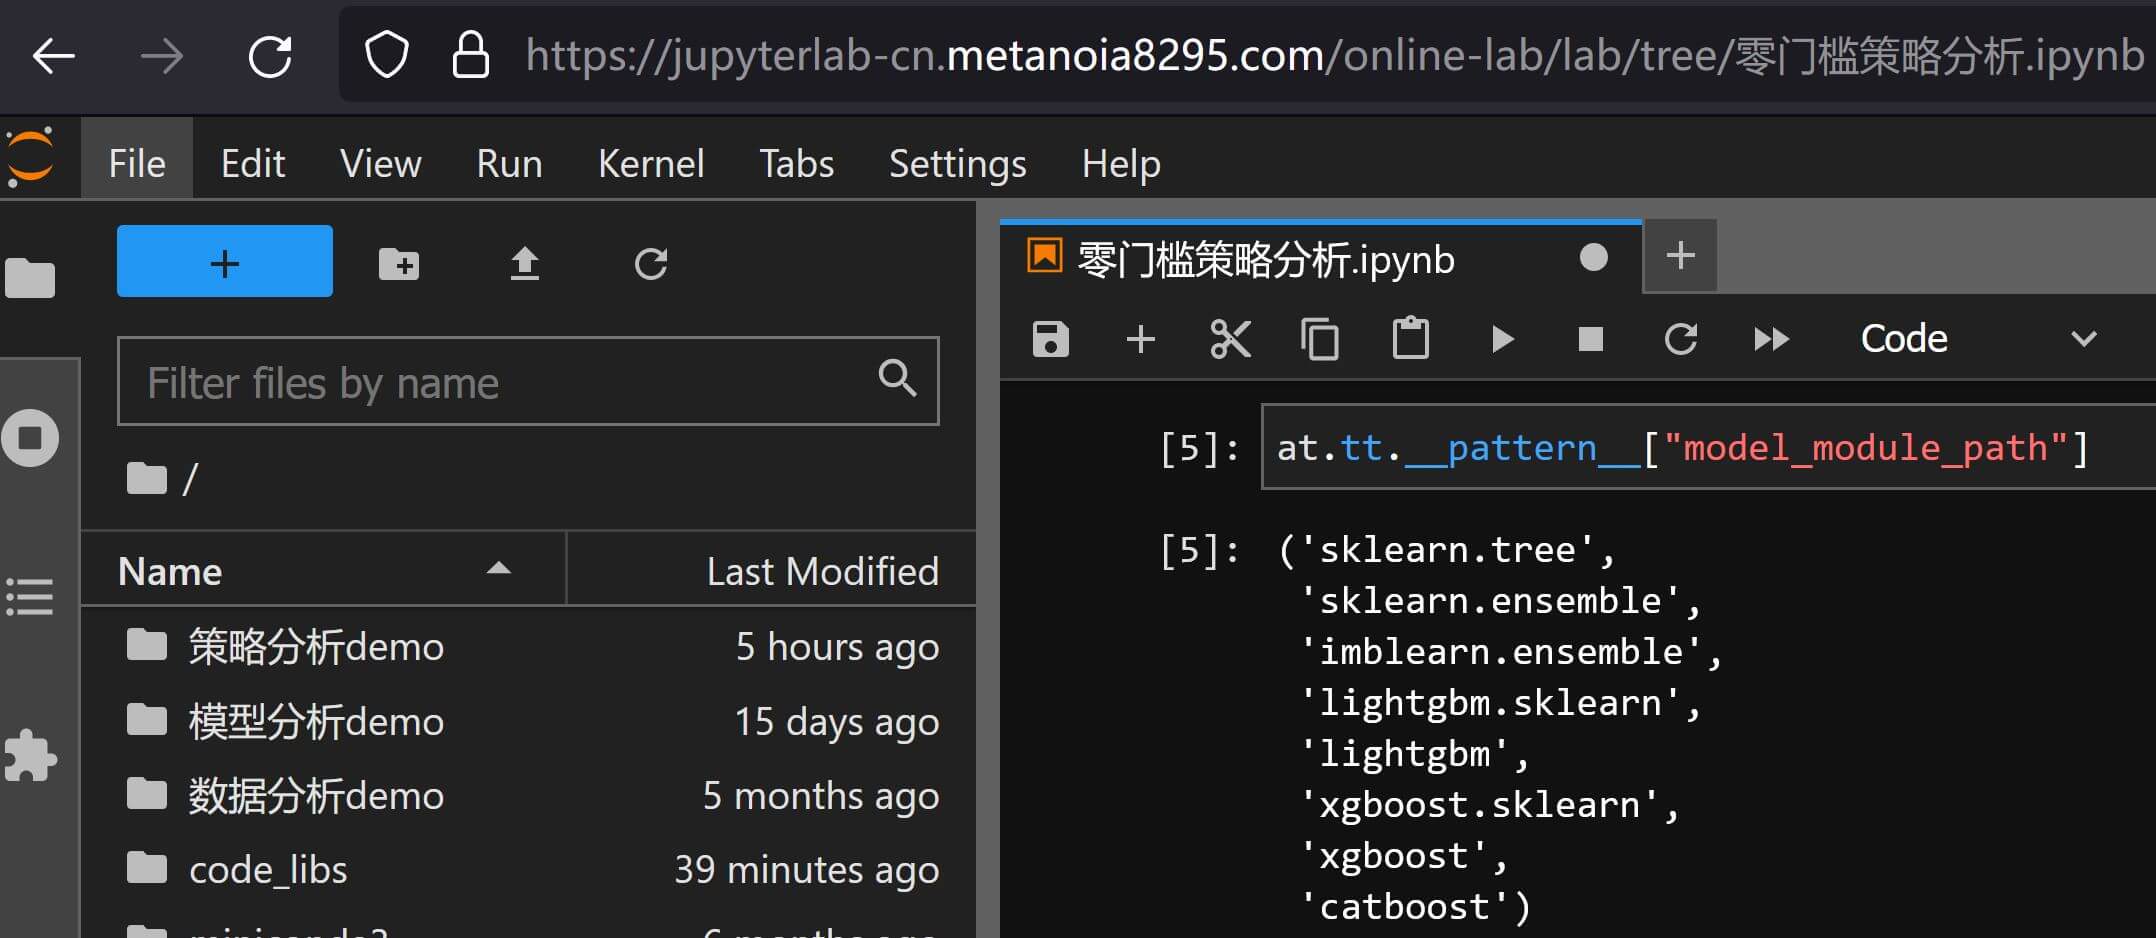Open the Running Terminals and Kernels sidebar
2156x938 pixels.
coord(31,438)
